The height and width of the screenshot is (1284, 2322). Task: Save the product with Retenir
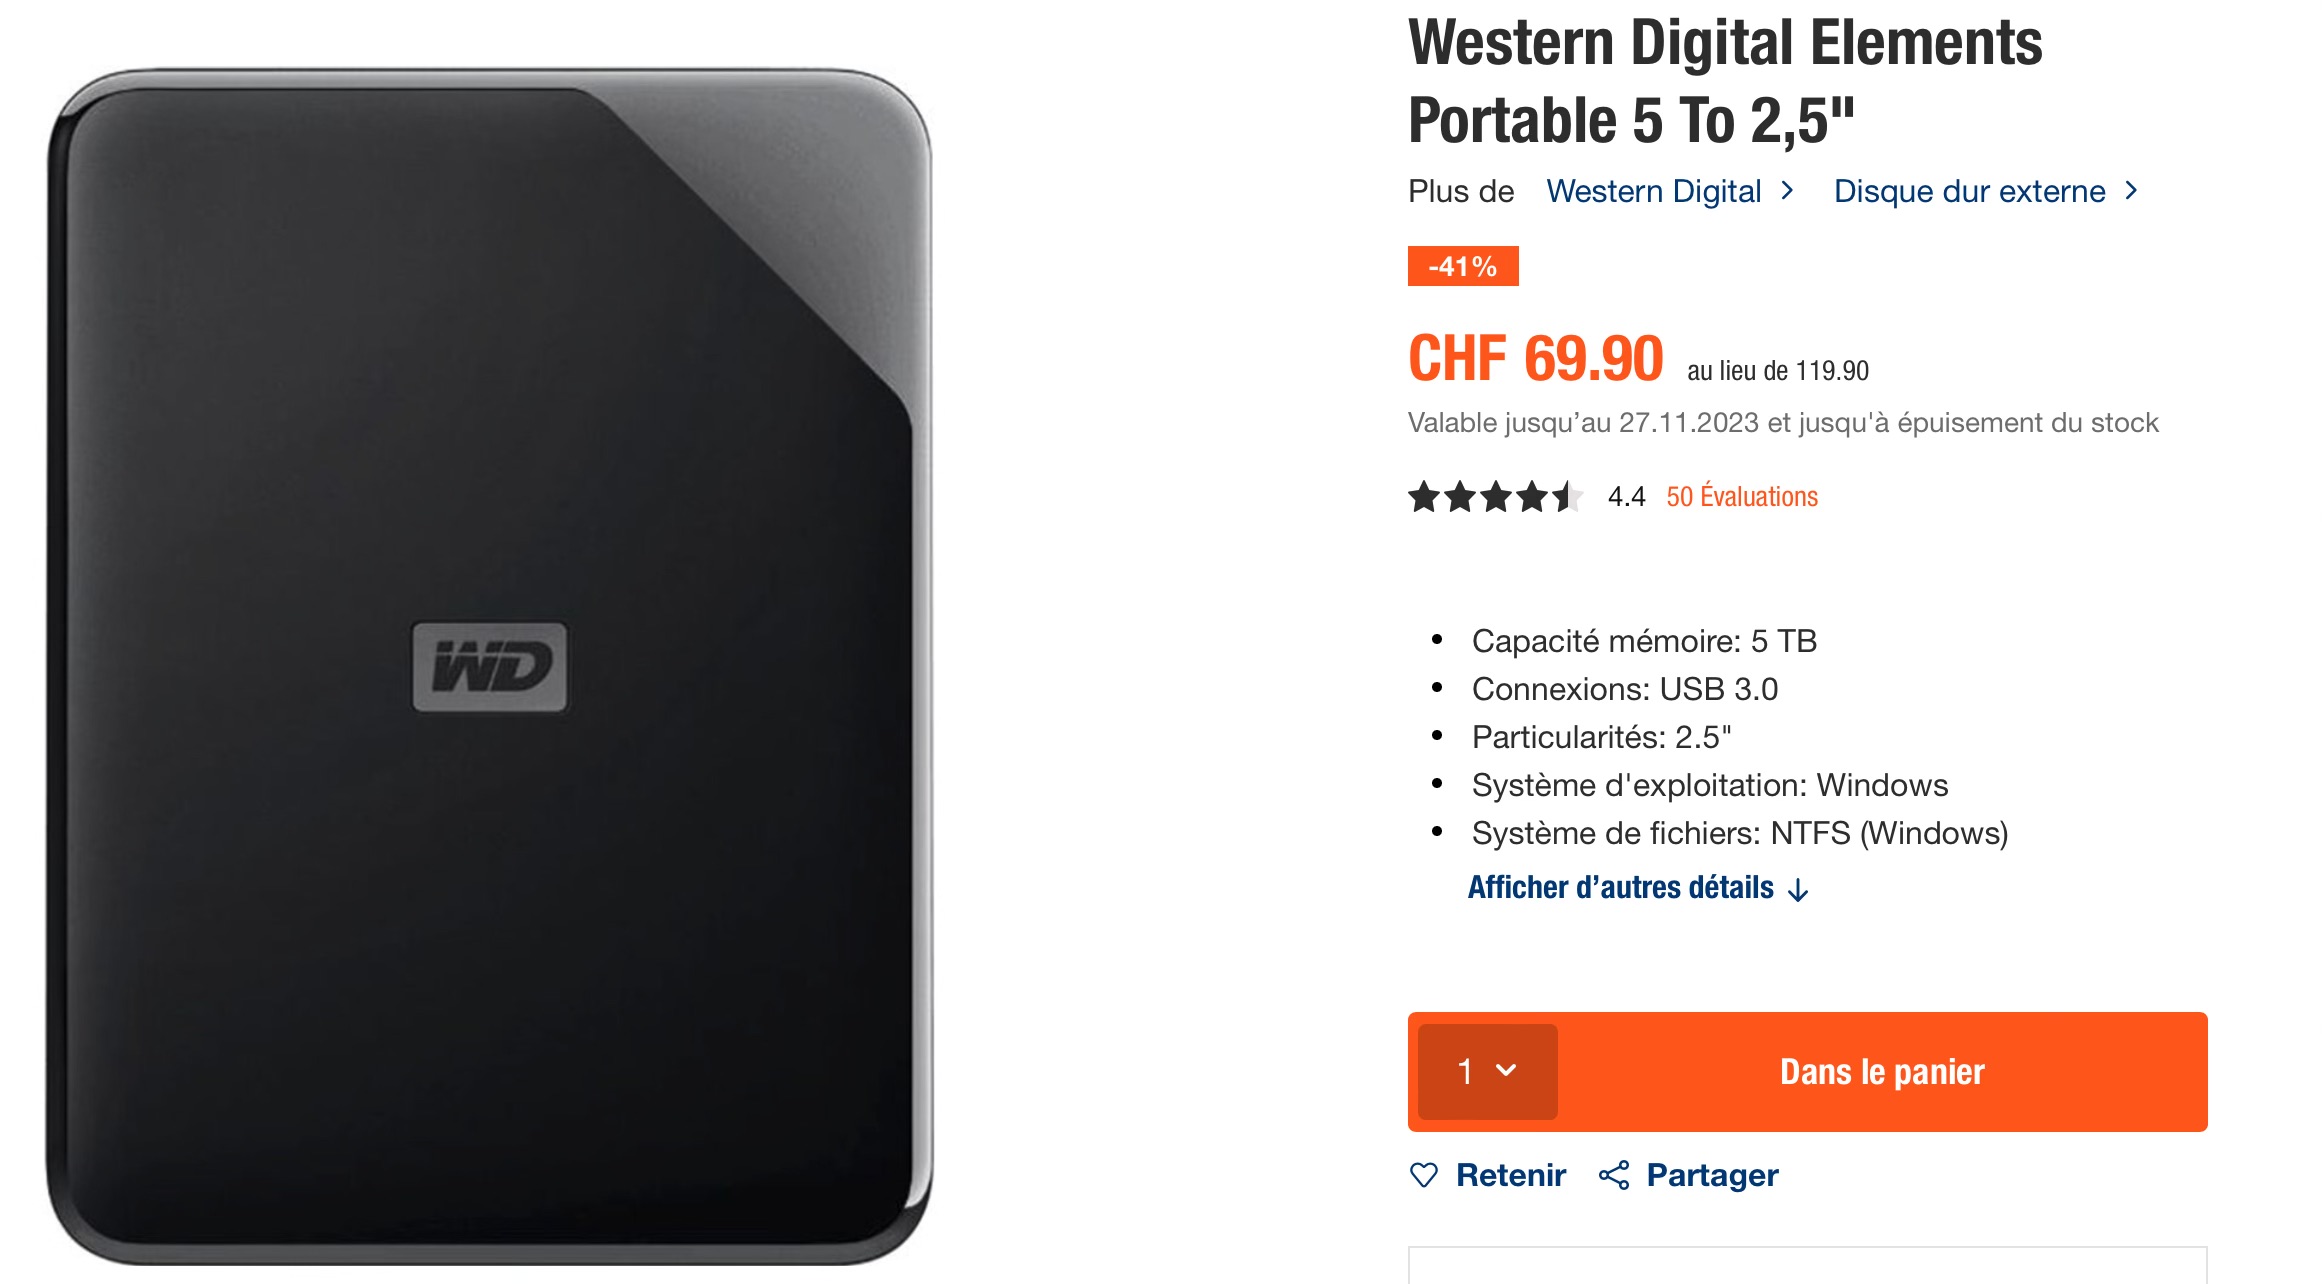pos(1510,1175)
